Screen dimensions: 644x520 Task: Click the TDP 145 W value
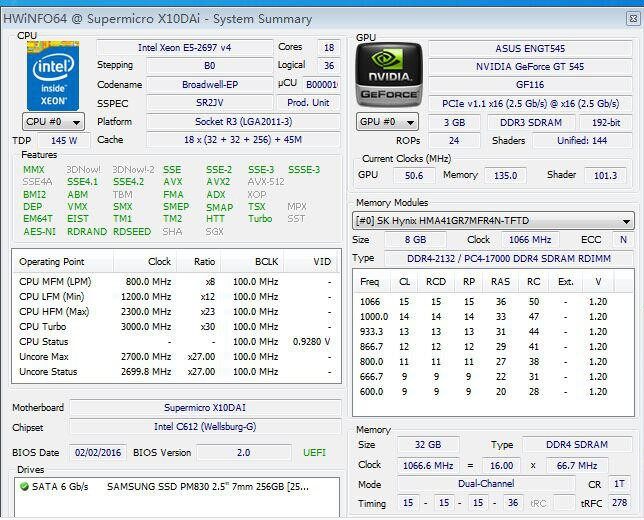(x=64, y=140)
